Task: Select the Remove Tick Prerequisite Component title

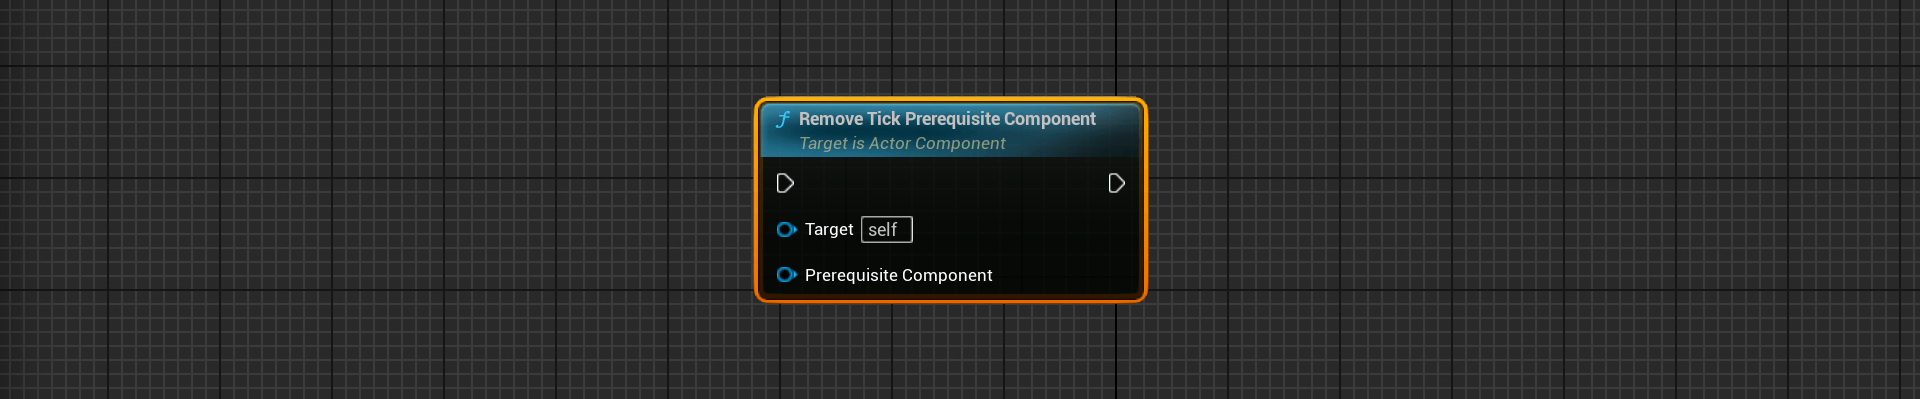Action: click(947, 119)
